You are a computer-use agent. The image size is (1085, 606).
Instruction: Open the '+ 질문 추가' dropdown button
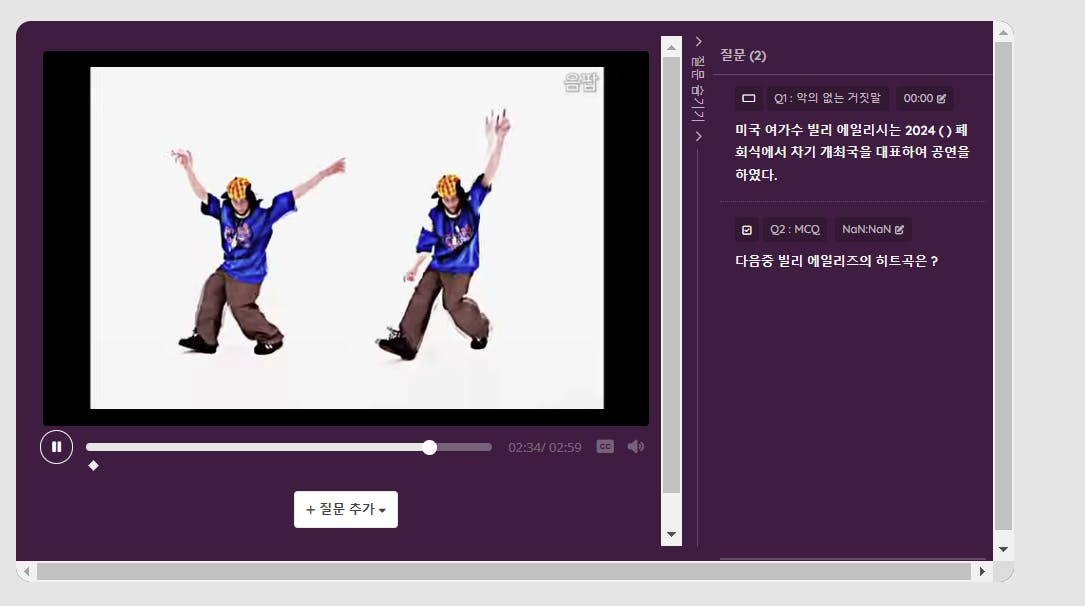coord(346,509)
